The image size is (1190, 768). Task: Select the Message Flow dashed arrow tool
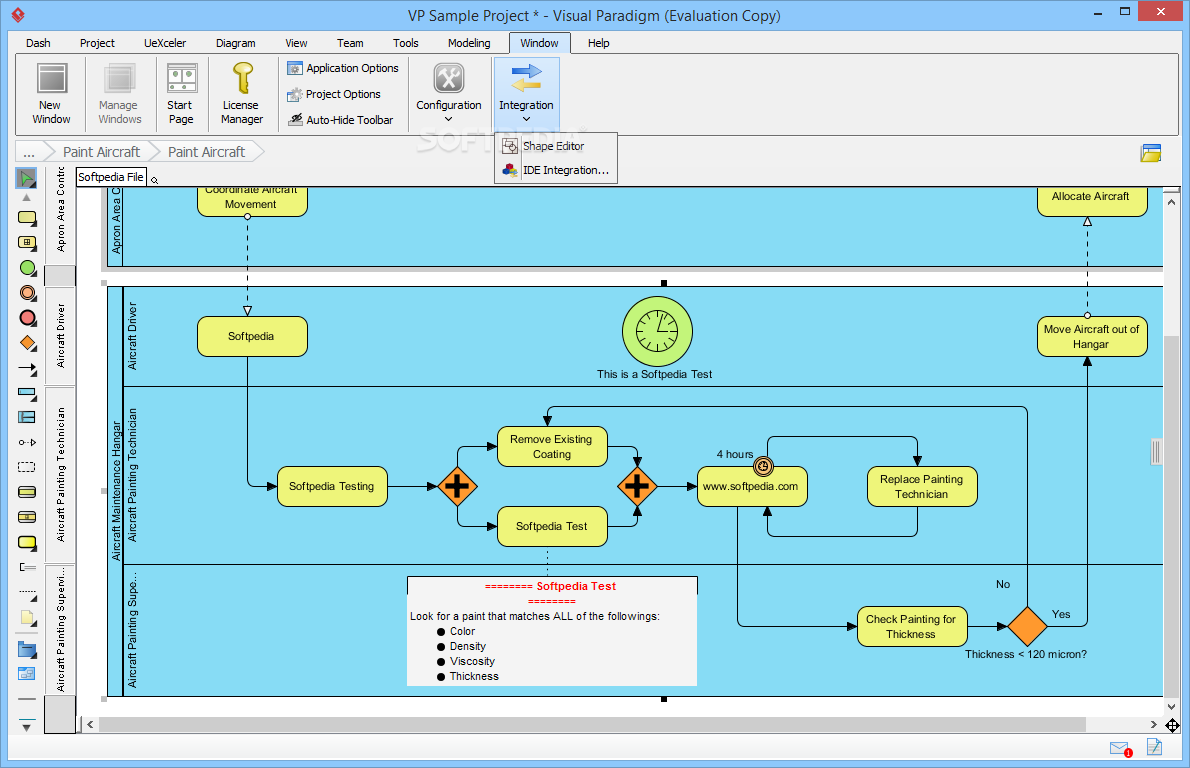tap(27, 442)
